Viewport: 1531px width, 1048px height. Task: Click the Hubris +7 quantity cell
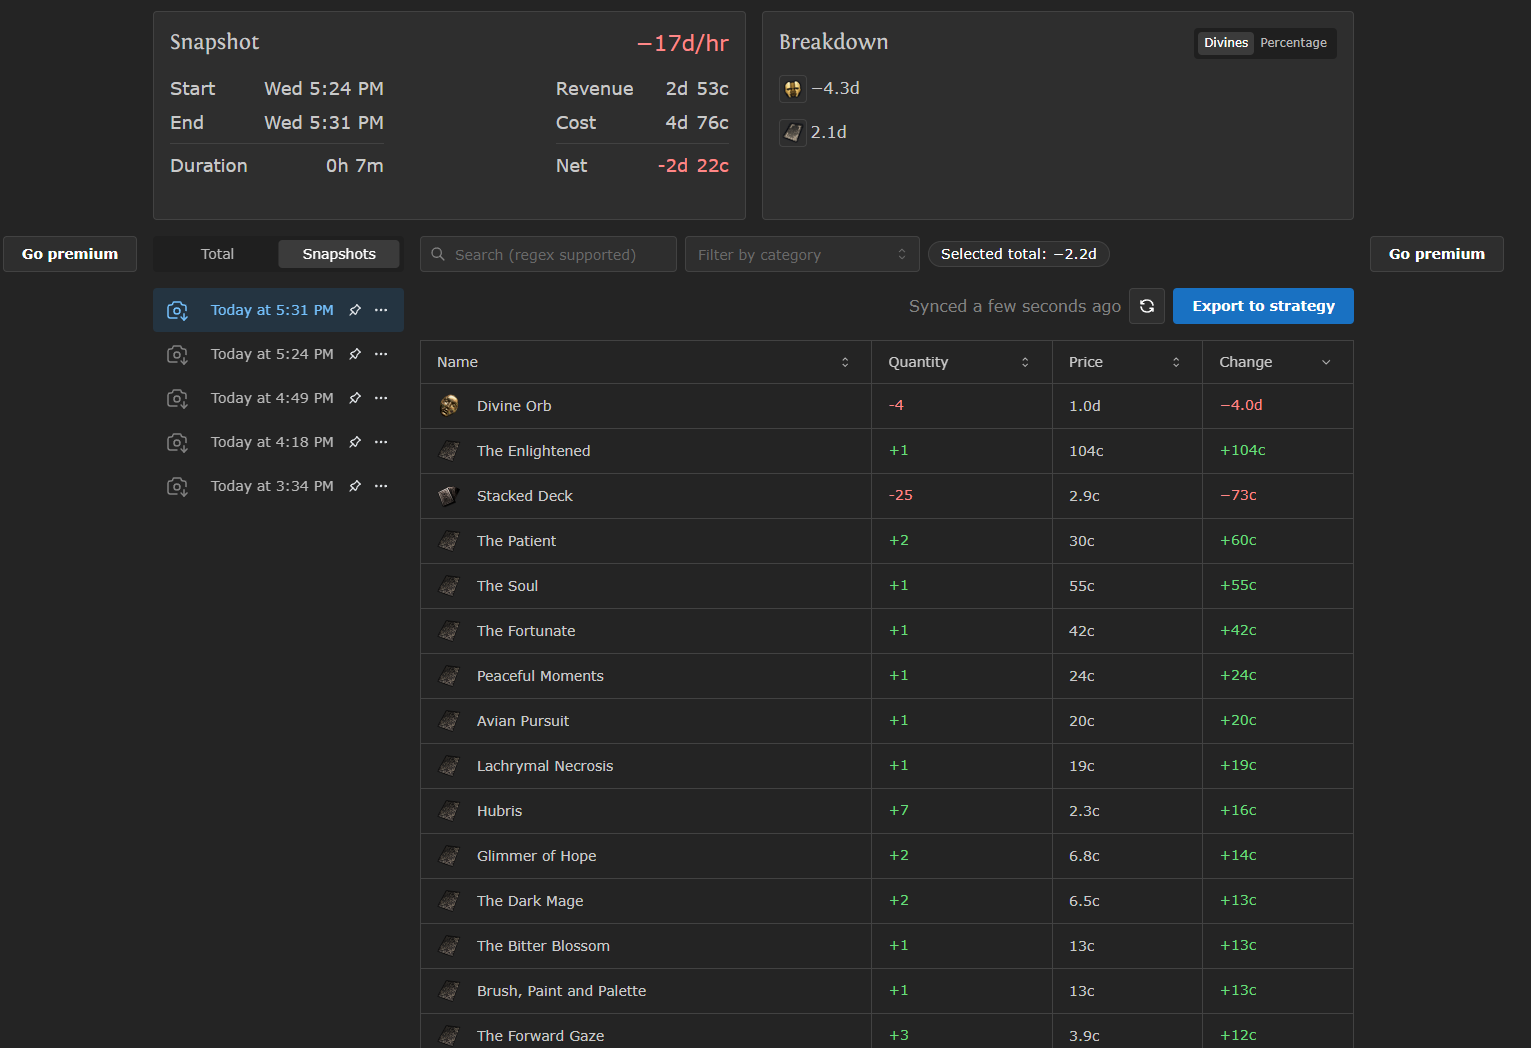961,811
